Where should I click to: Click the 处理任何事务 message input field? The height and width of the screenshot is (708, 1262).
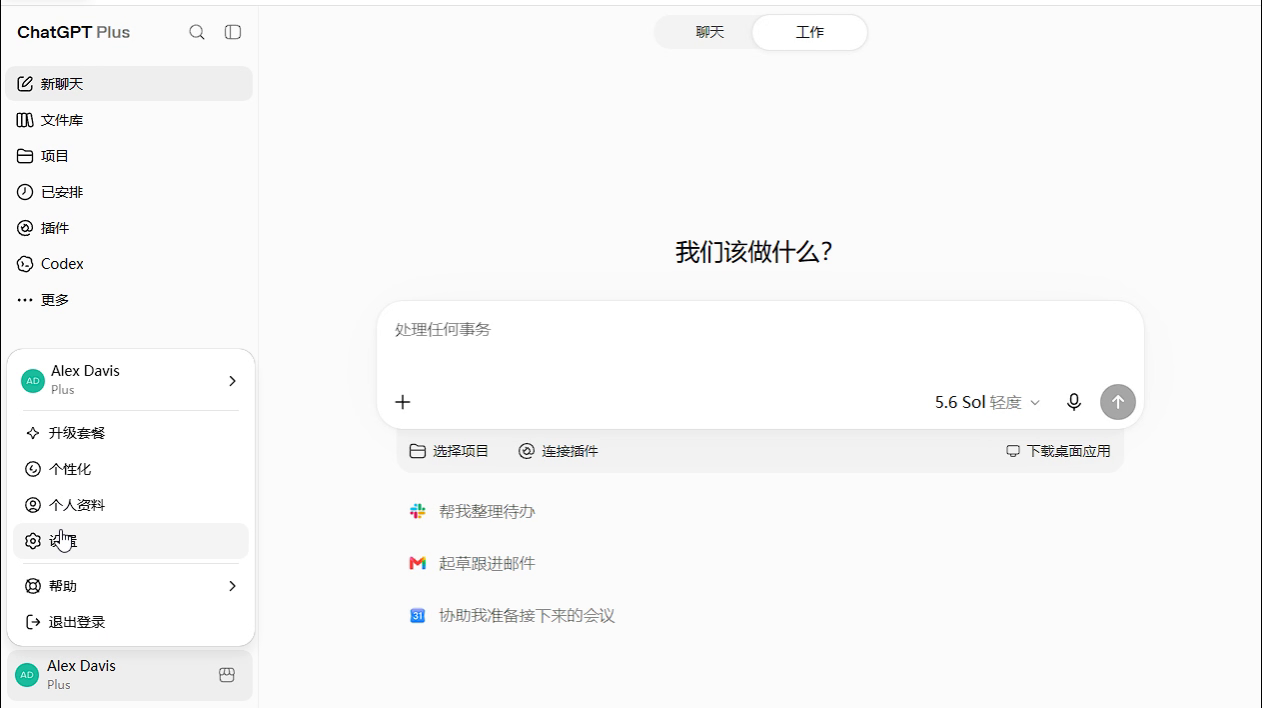click(760, 330)
